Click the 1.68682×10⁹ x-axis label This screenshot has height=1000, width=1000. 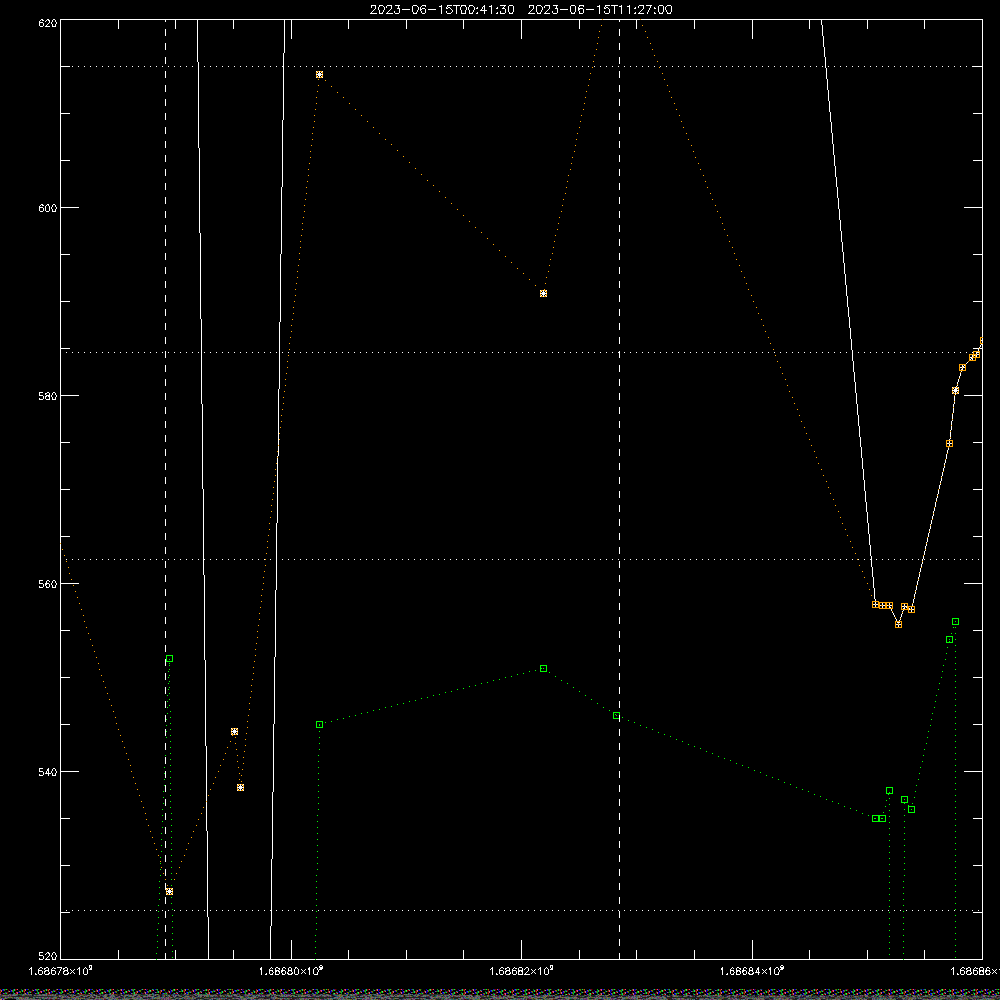(x=522, y=971)
